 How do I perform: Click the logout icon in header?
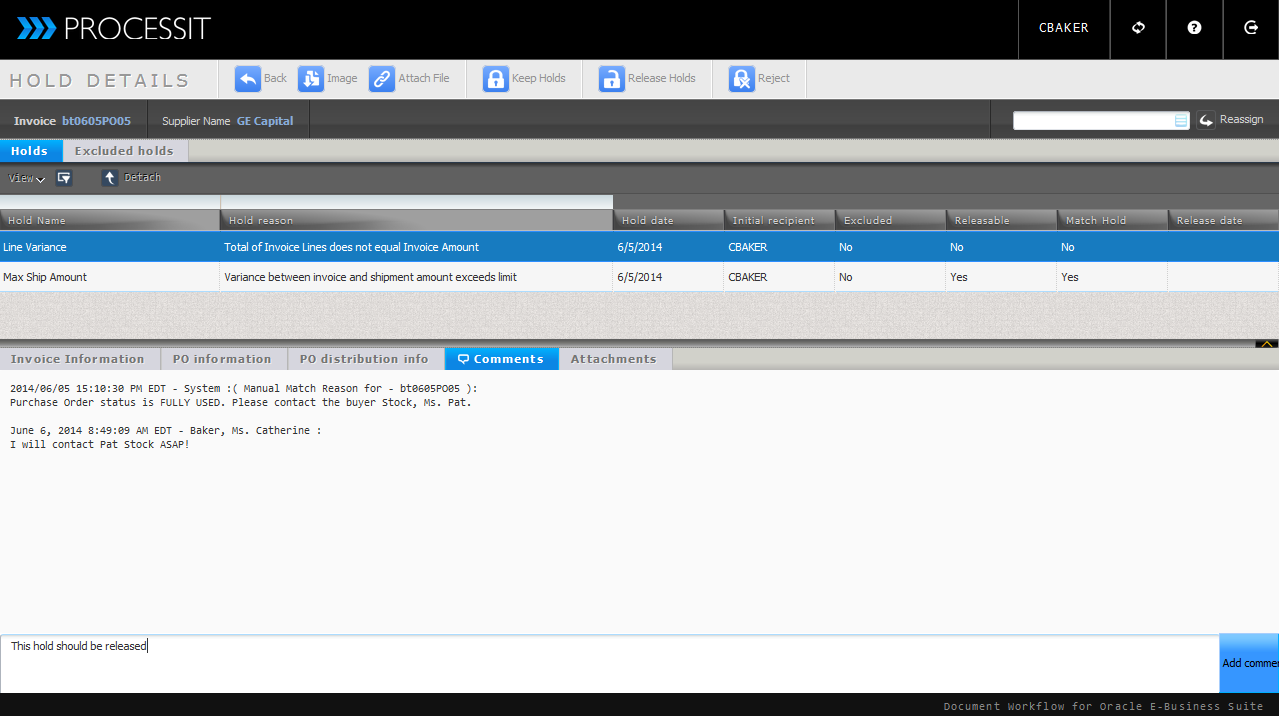1251,28
